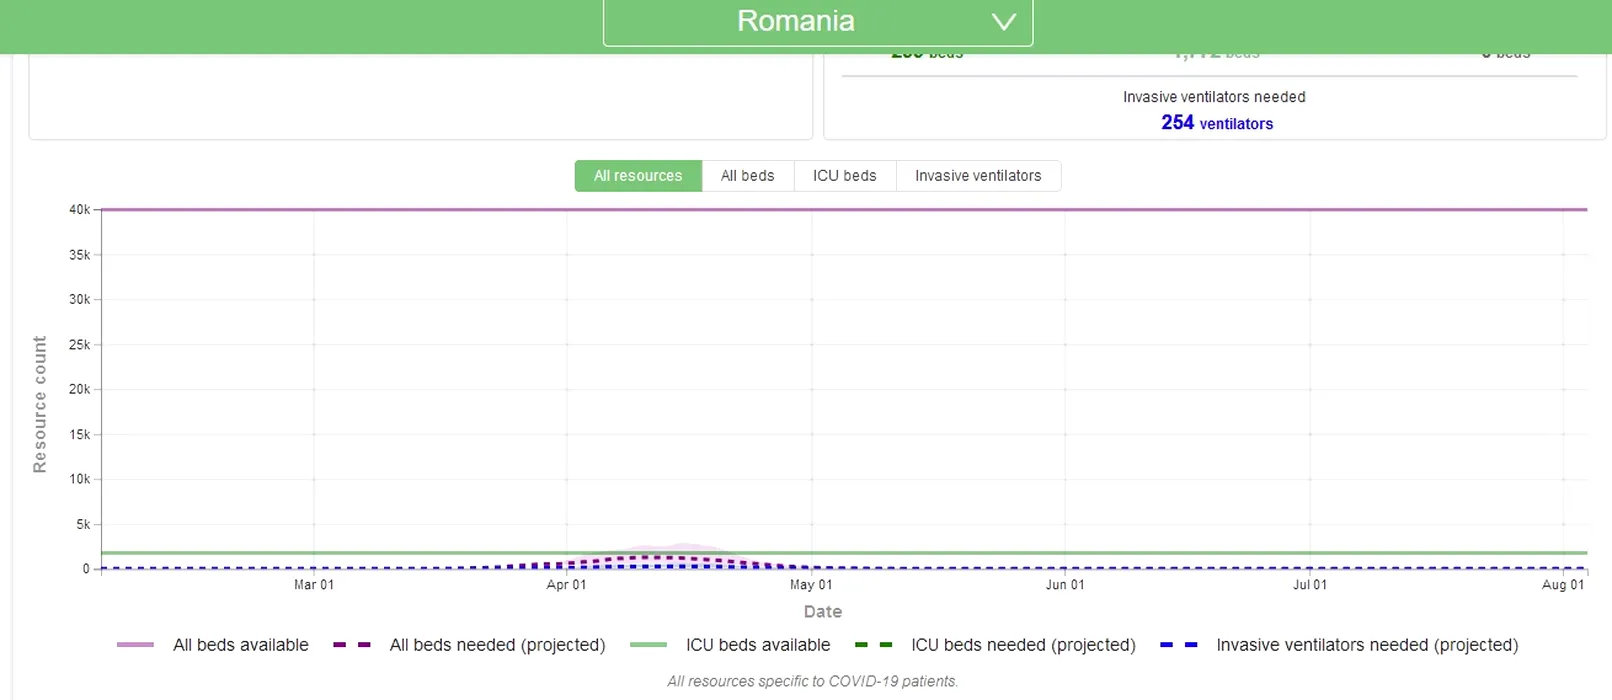
Task: Click the green ICU beds available legend swatch
Action: coord(648,645)
